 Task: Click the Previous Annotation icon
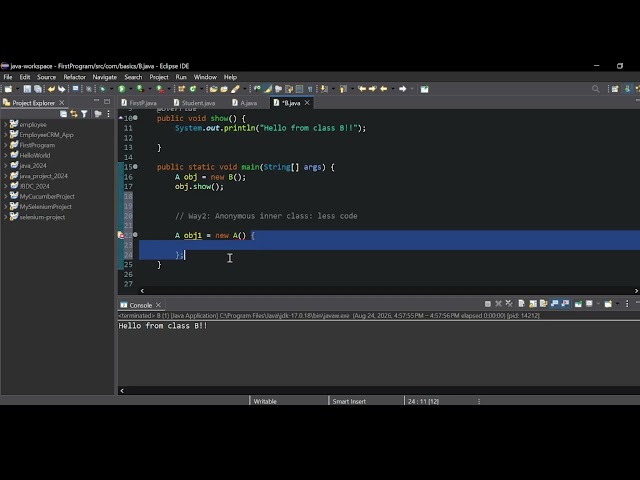pyautogui.click(x=343, y=89)
